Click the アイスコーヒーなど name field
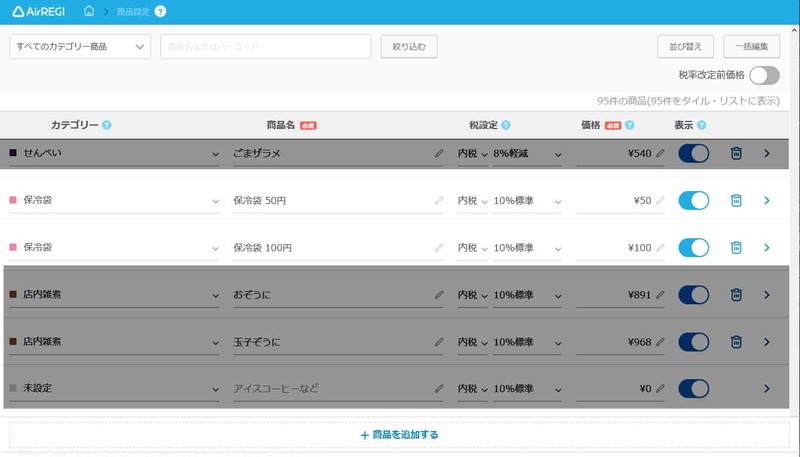800x457 pixels. point(338,389)
